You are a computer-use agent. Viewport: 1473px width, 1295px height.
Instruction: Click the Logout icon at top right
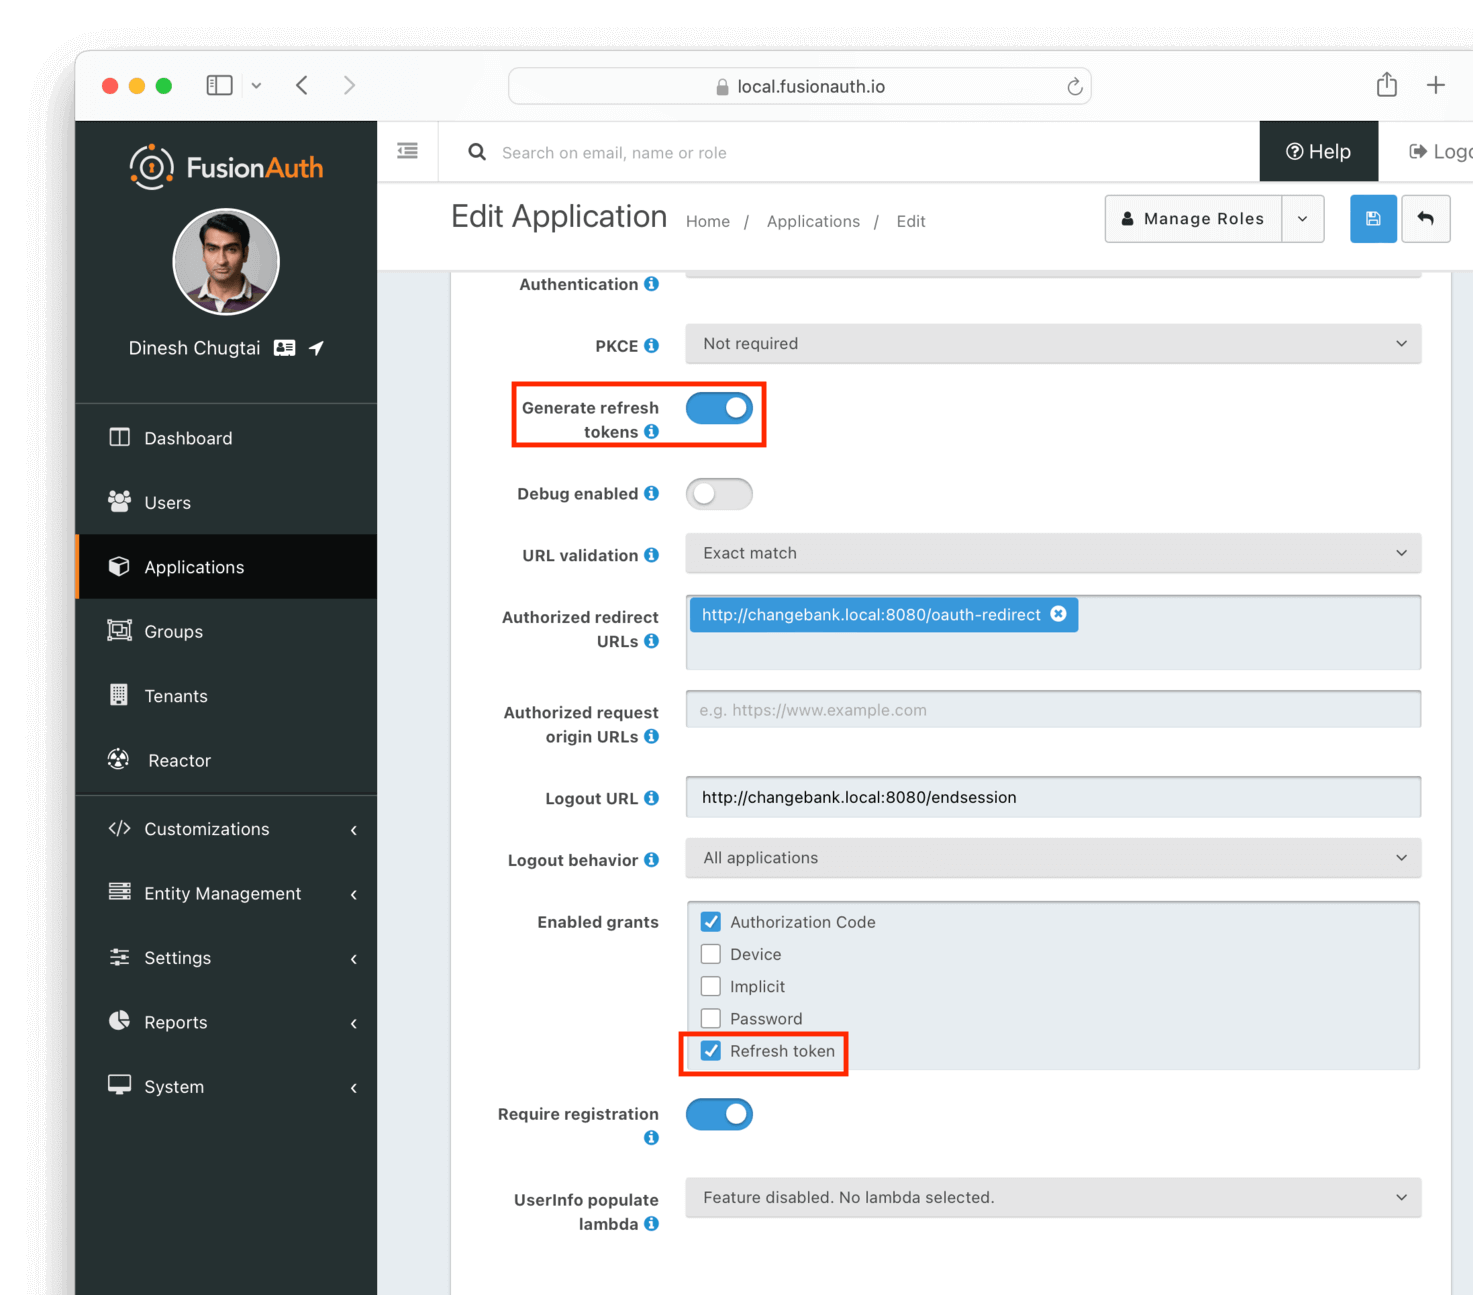[x=1420, y=151]
